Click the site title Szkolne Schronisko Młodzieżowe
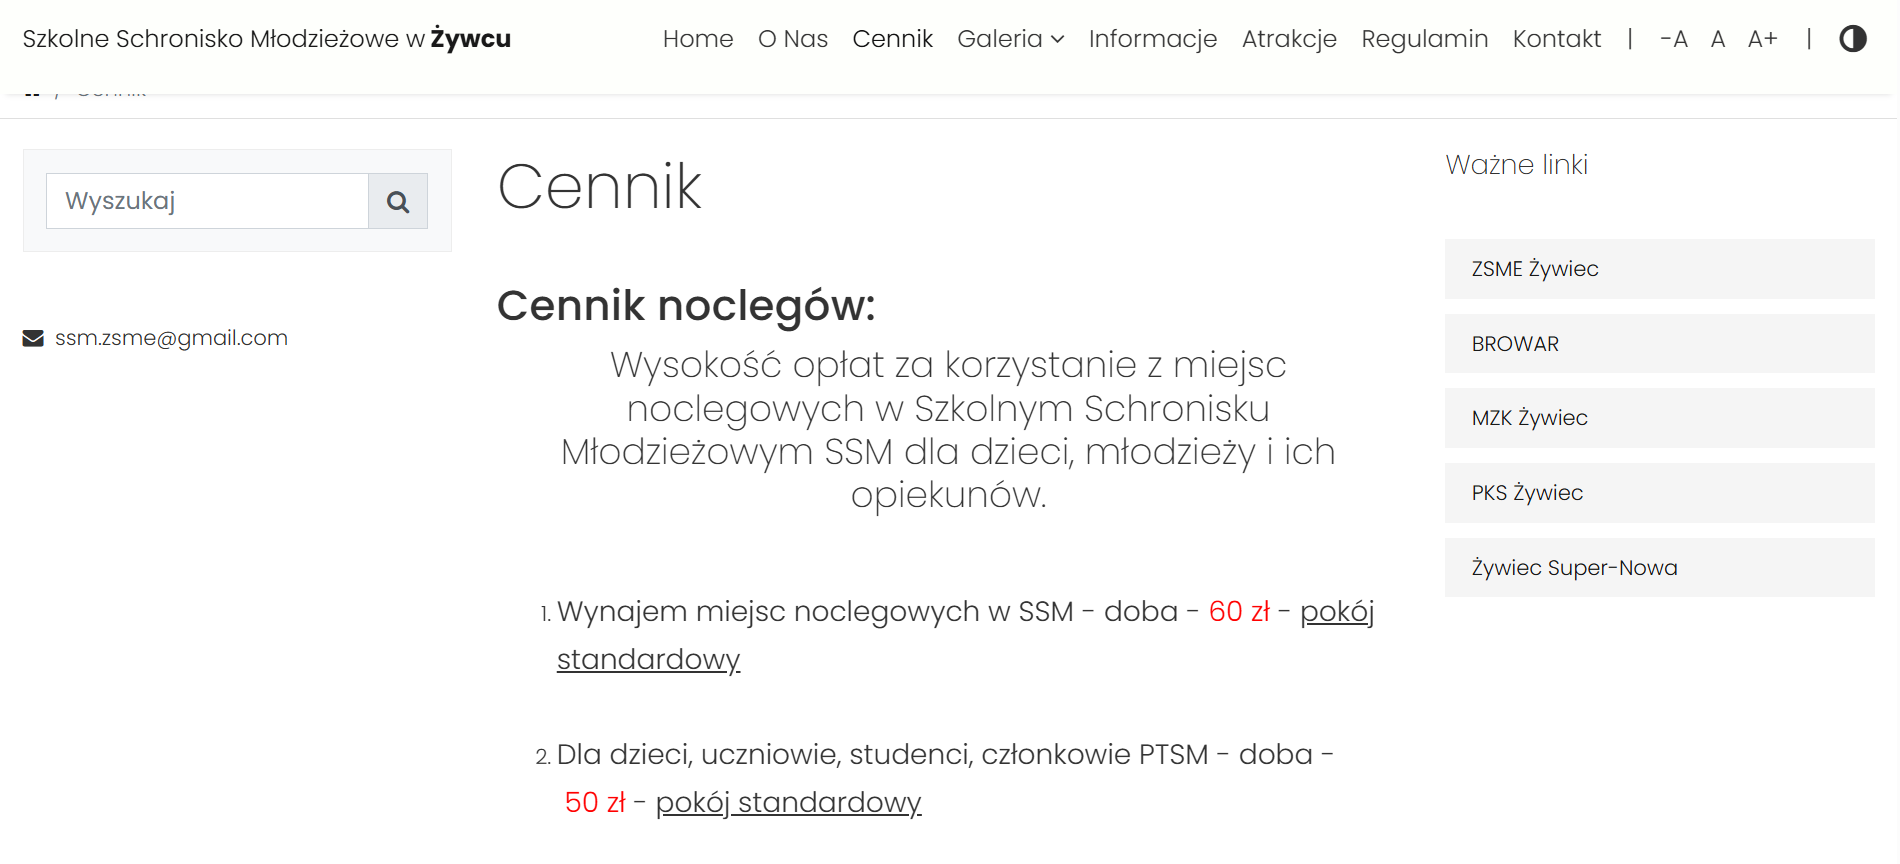The height and width of the screenshot is (864, 1900). pos(266,39)
